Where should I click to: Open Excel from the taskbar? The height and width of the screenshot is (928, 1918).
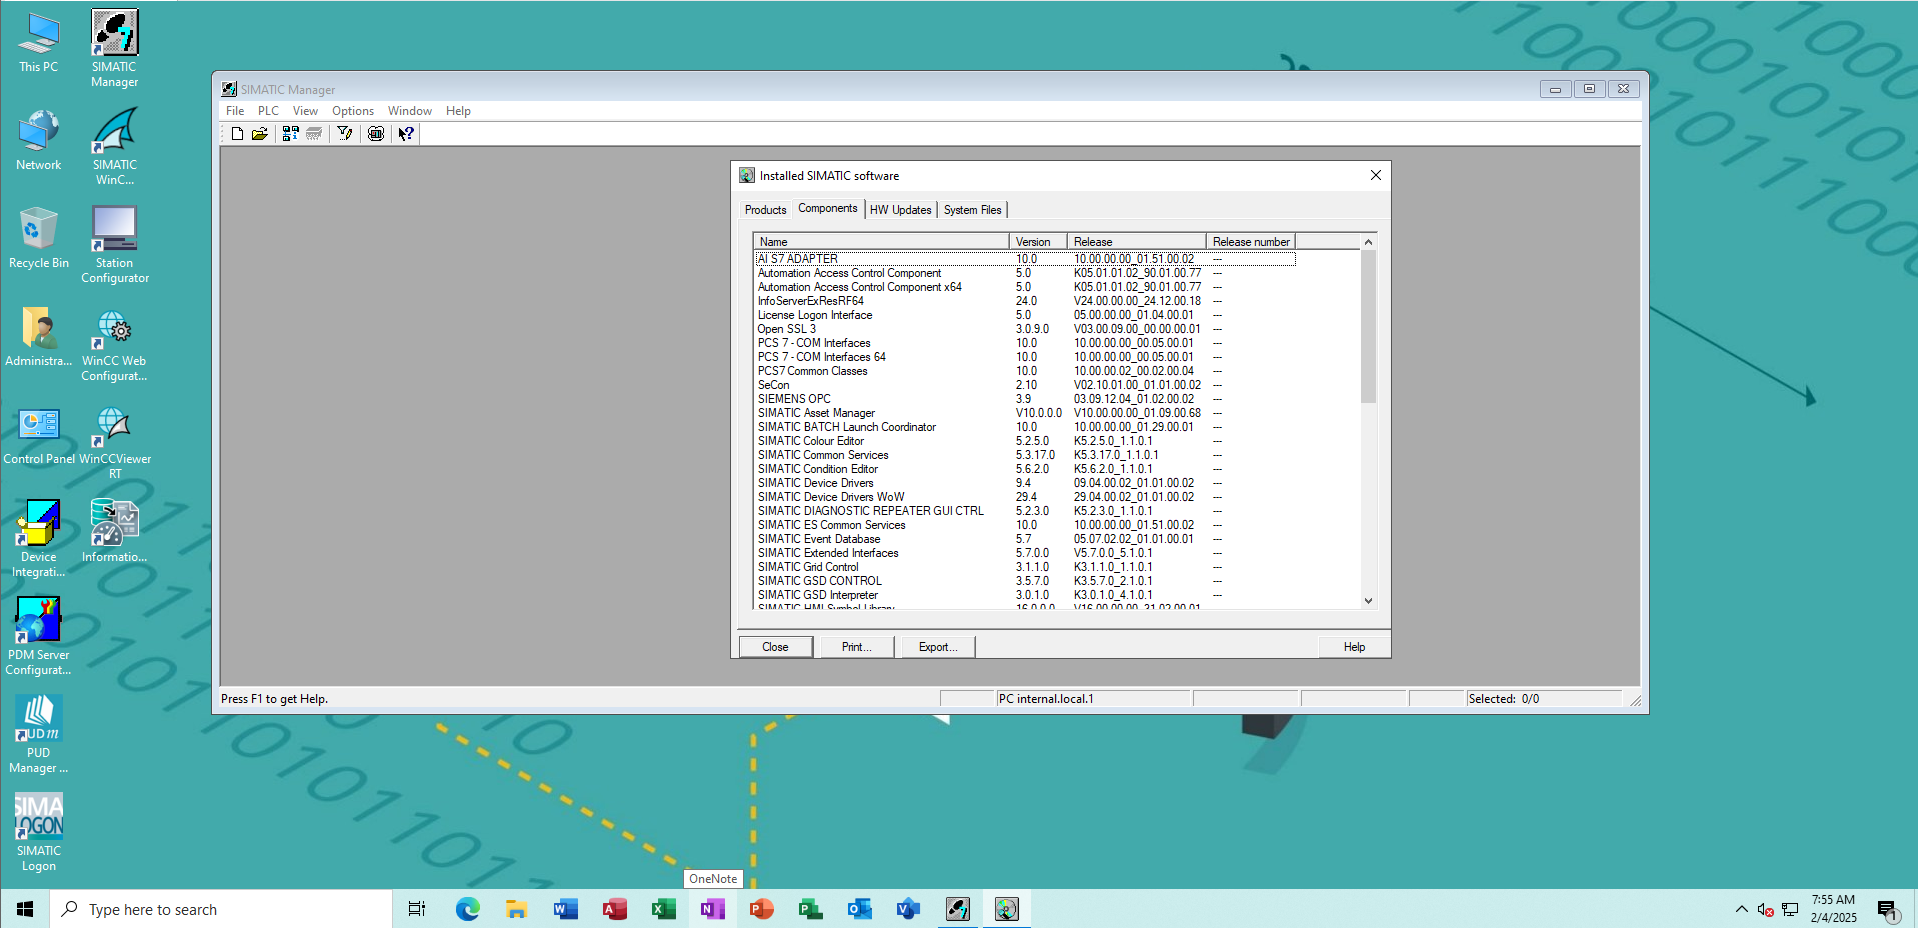point(663,909)
